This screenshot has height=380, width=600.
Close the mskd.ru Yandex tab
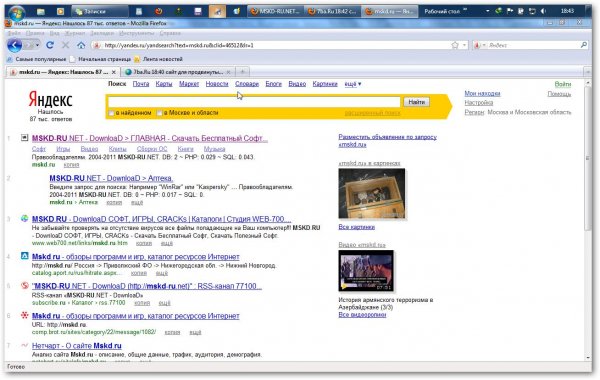114,72
